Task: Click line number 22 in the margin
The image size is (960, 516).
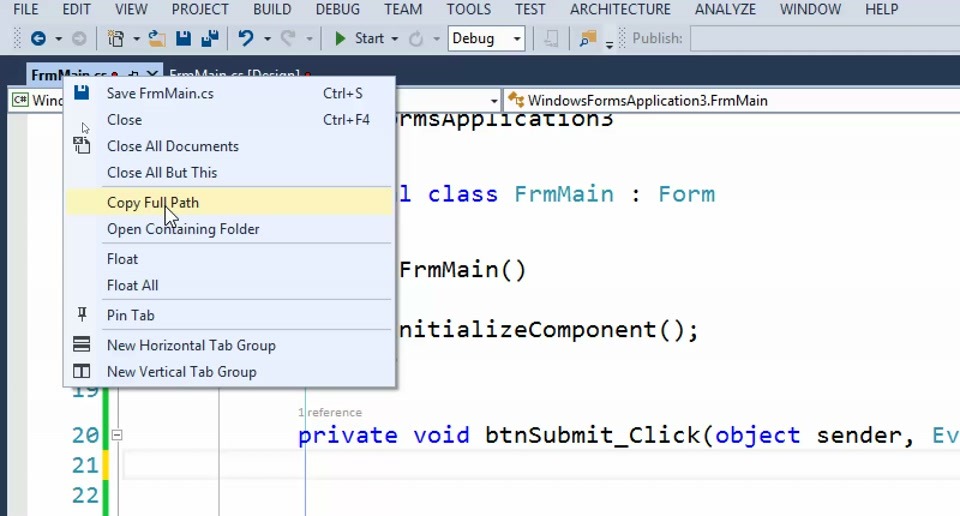Action: [85, 495]
